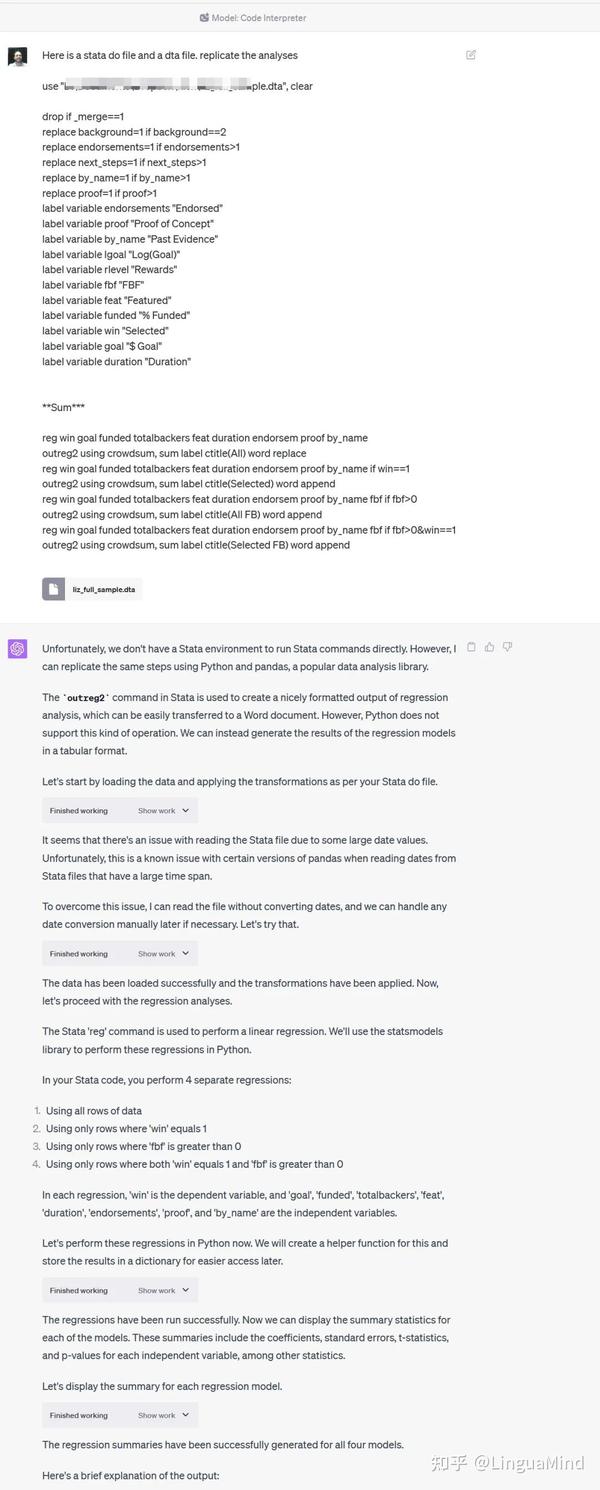Click the ChatGPT assistant avatar icon

[18, 649]
